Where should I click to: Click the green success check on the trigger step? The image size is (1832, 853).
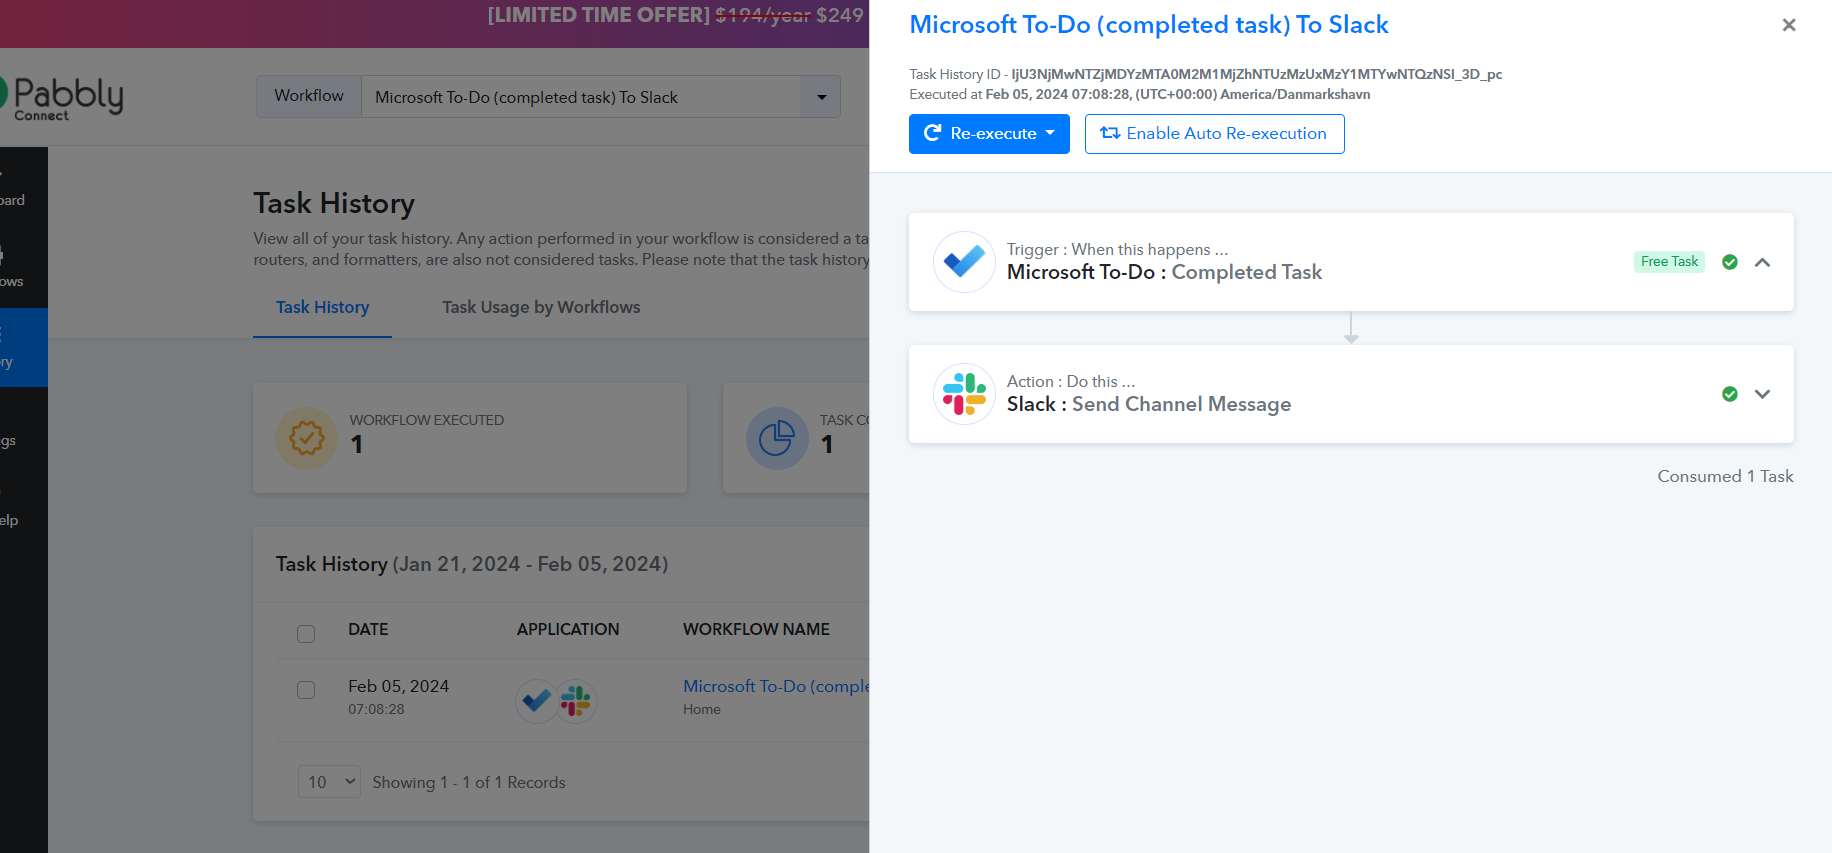click(1730, 262)
